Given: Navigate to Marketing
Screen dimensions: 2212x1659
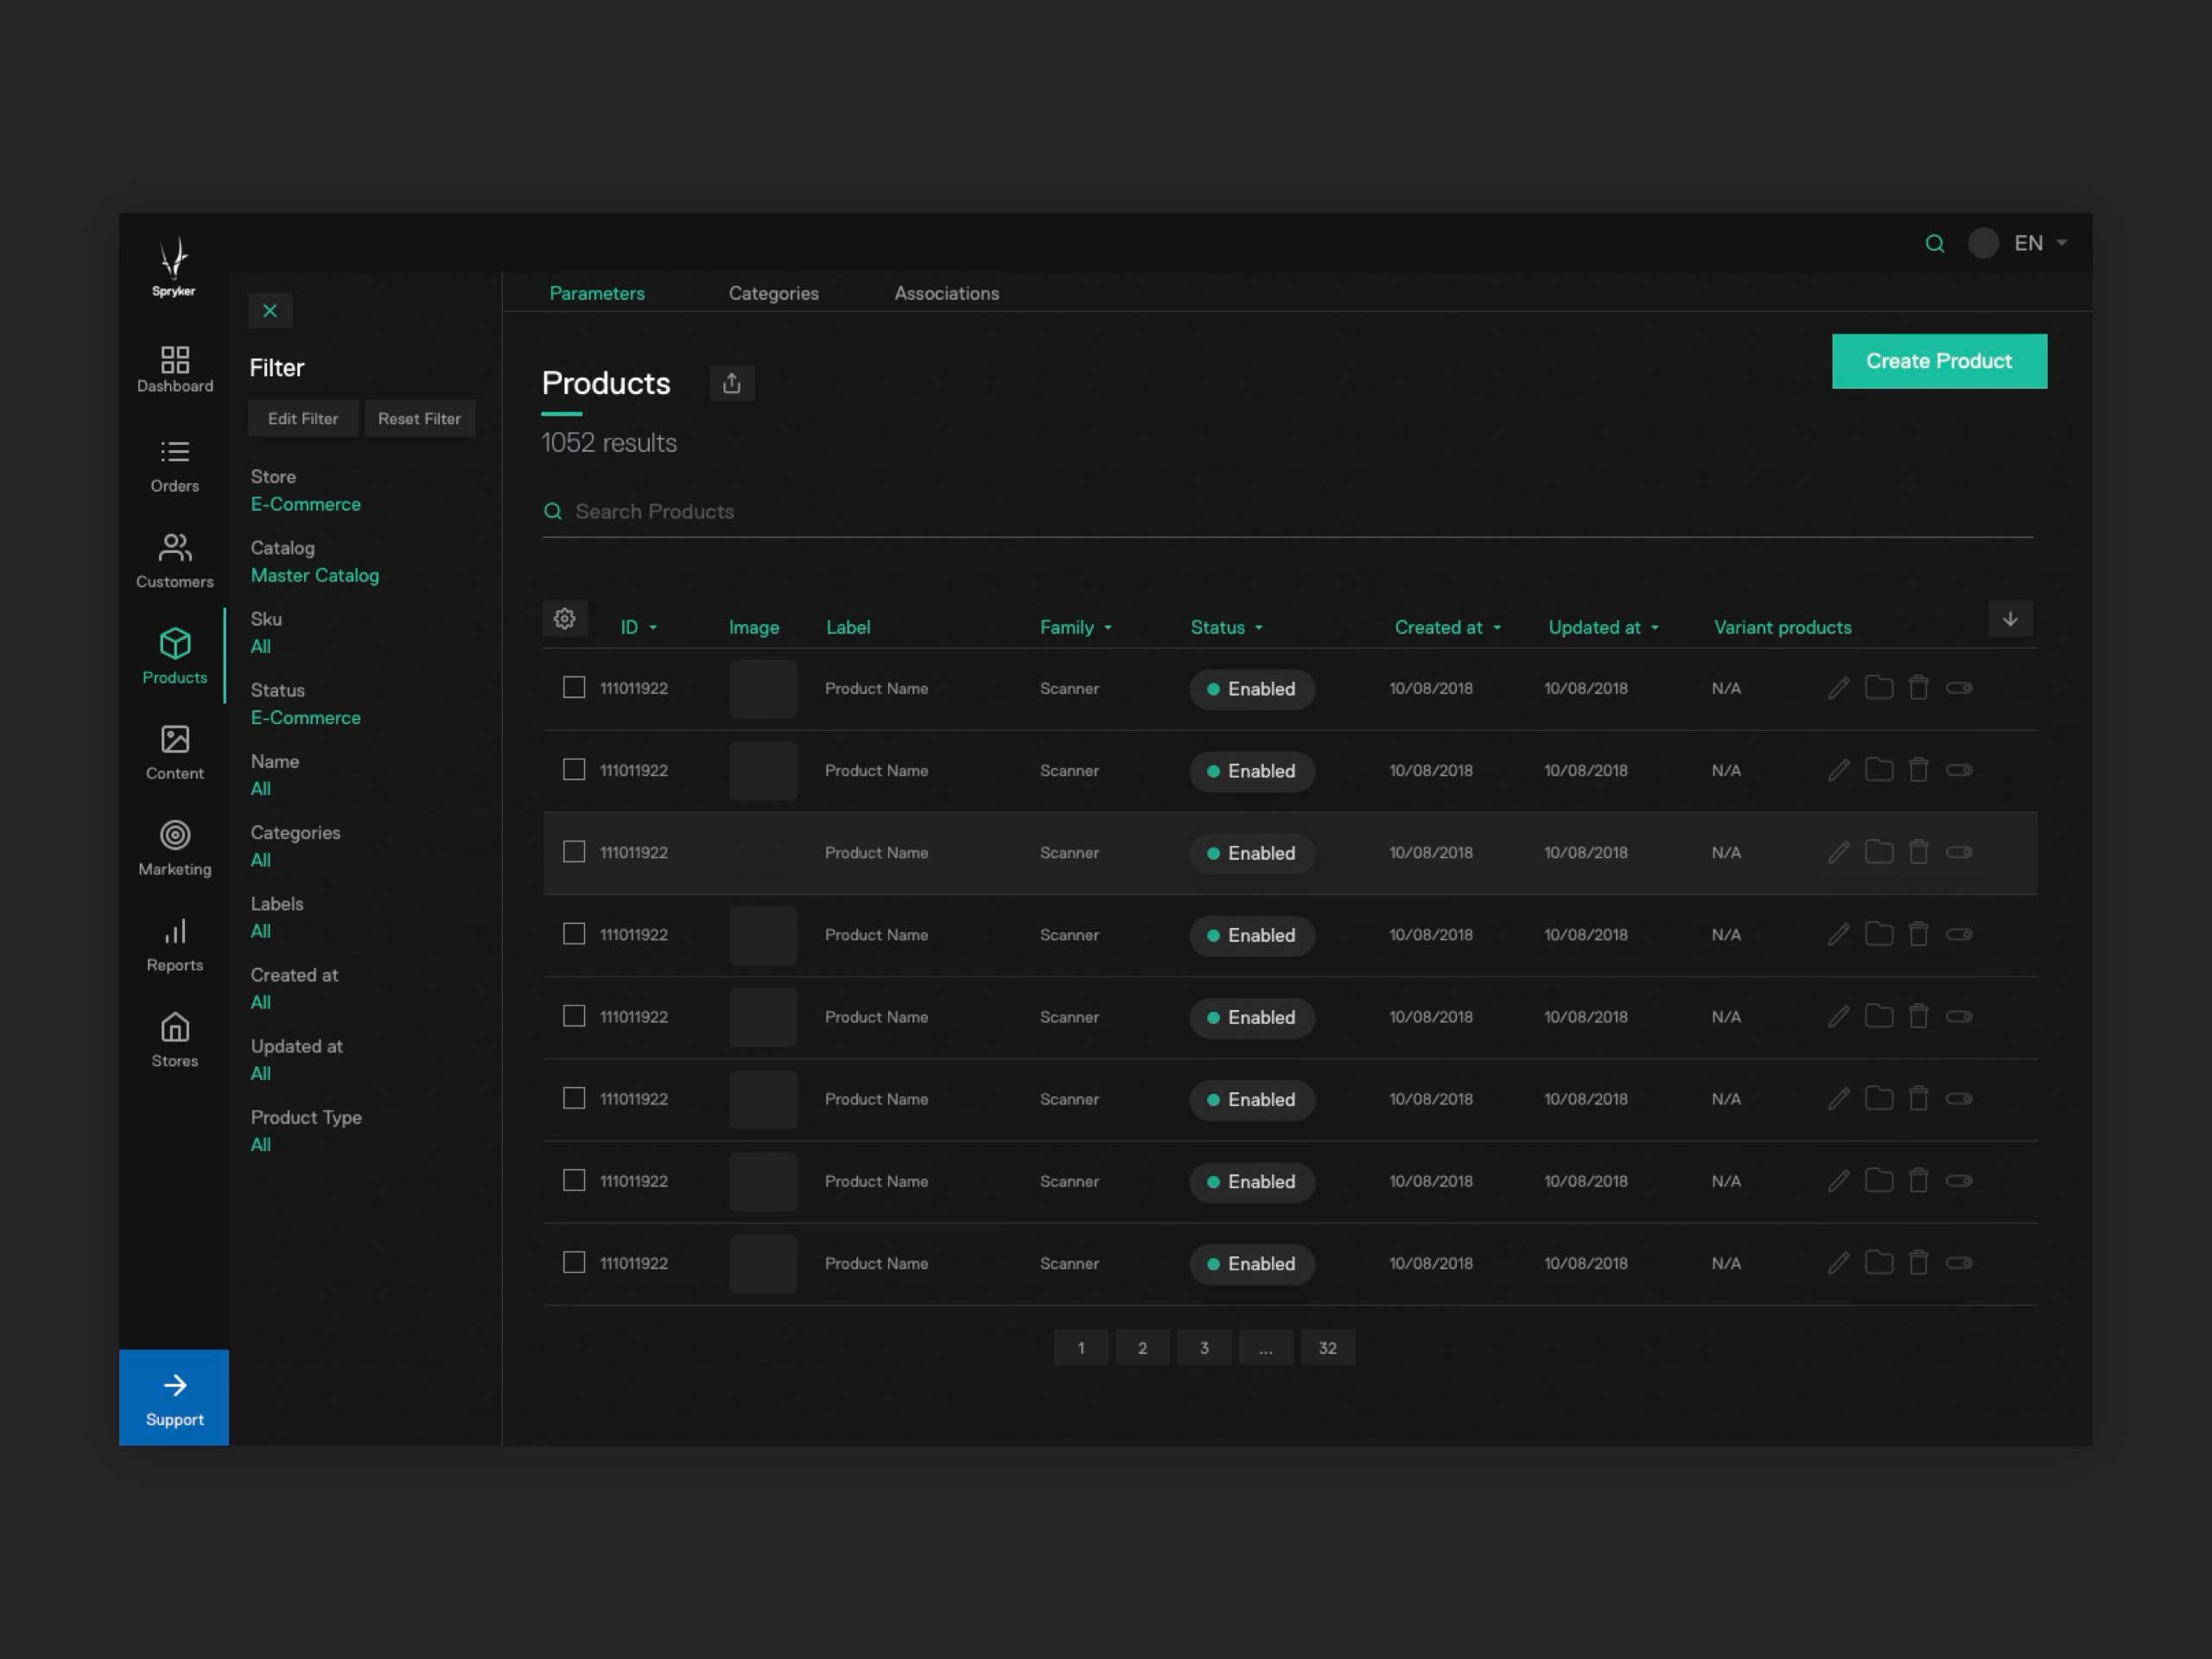Looking at the screenshot, I should click(x=175, y=848).
